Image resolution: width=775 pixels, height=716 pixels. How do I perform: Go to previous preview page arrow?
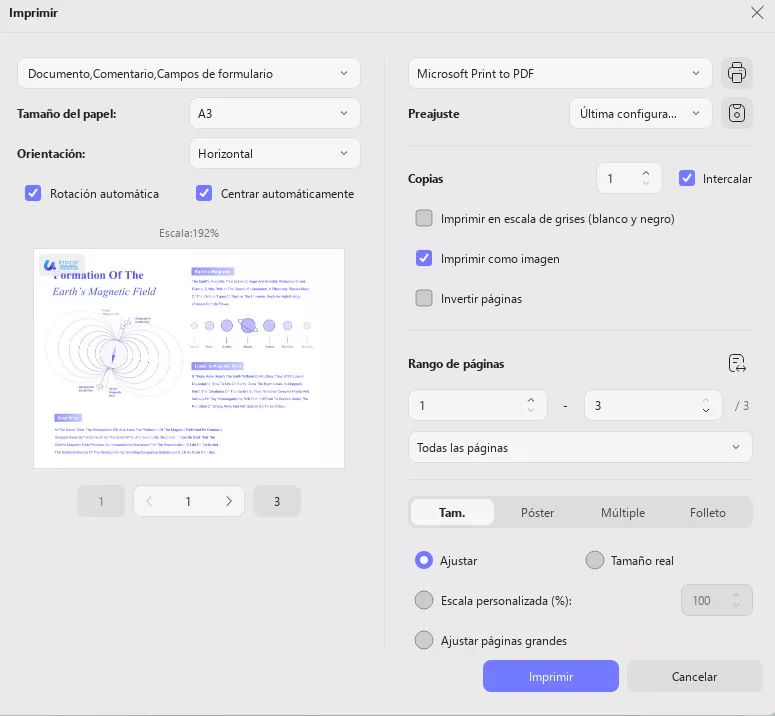pyautogui.click(x=149, y=502)
